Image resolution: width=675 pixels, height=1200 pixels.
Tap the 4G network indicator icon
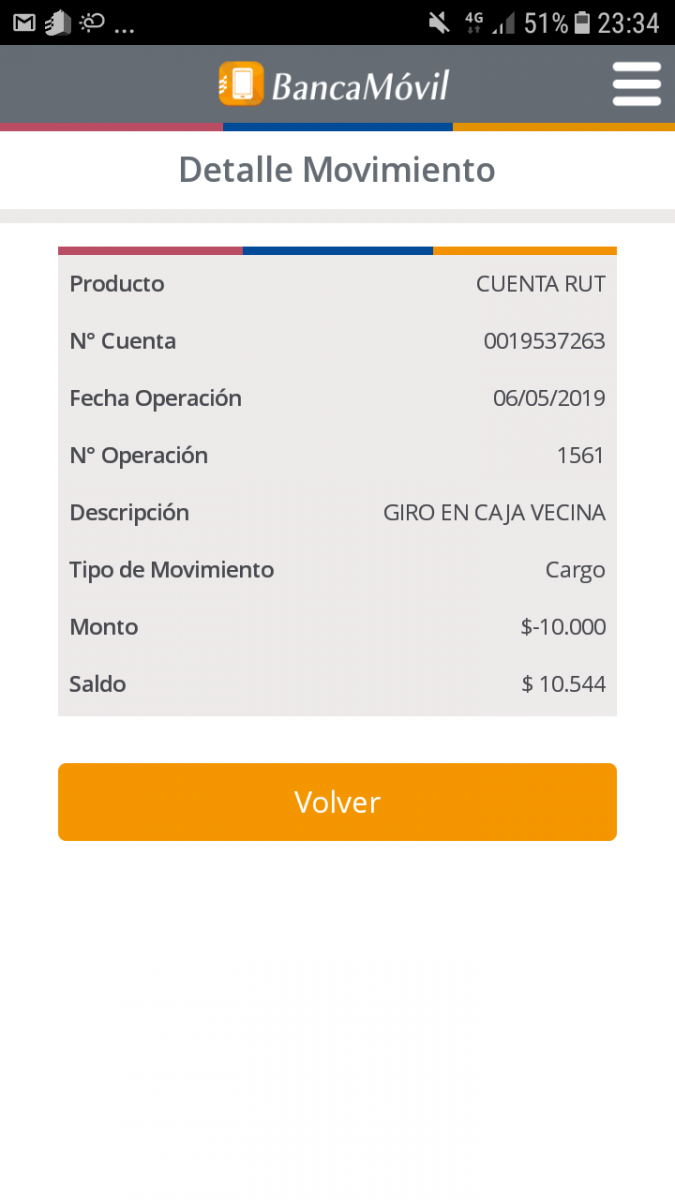point(474,23)
